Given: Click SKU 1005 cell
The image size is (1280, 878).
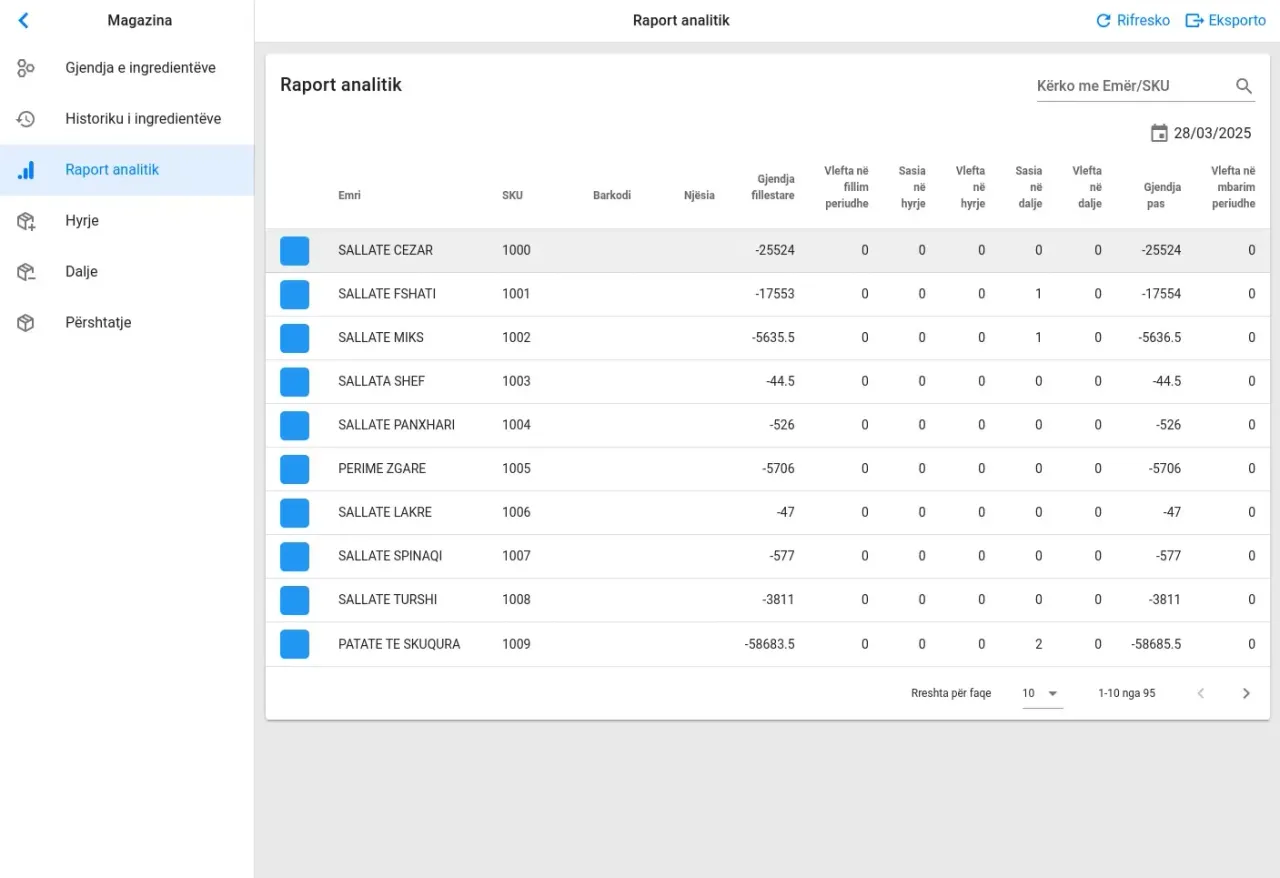Looking at the screenshot, I should click(516, 469).
